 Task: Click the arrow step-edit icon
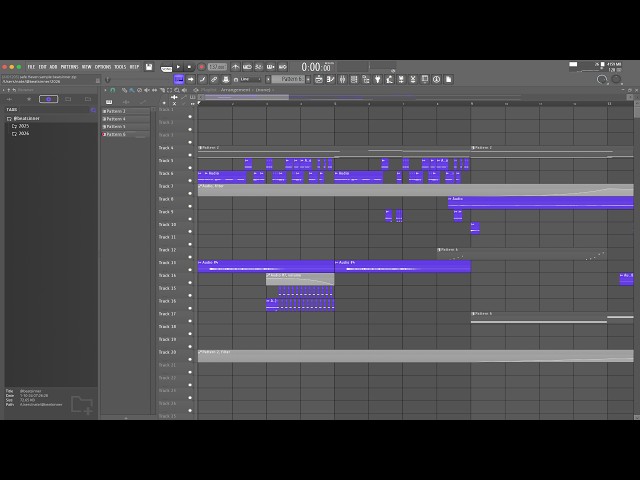(x=191, y=79)
